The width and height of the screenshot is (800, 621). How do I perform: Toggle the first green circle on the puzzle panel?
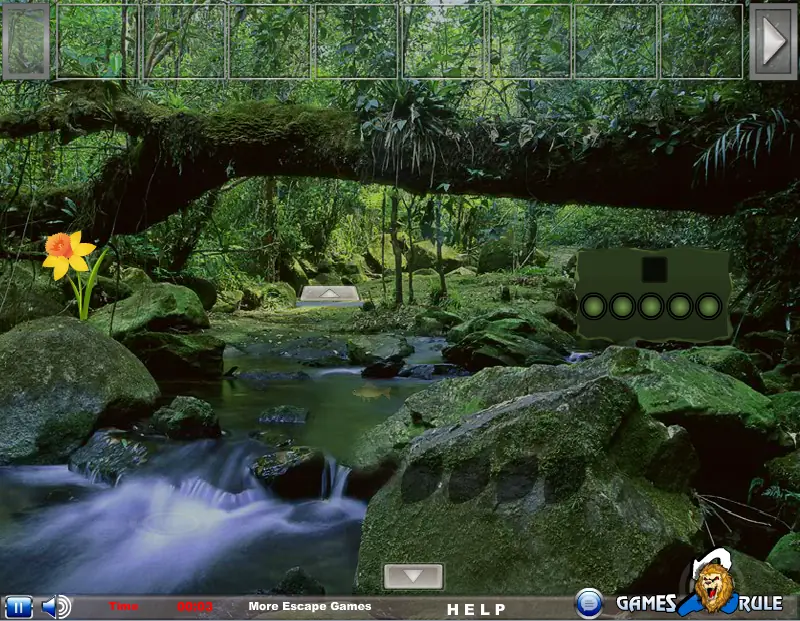coord(594,307)
